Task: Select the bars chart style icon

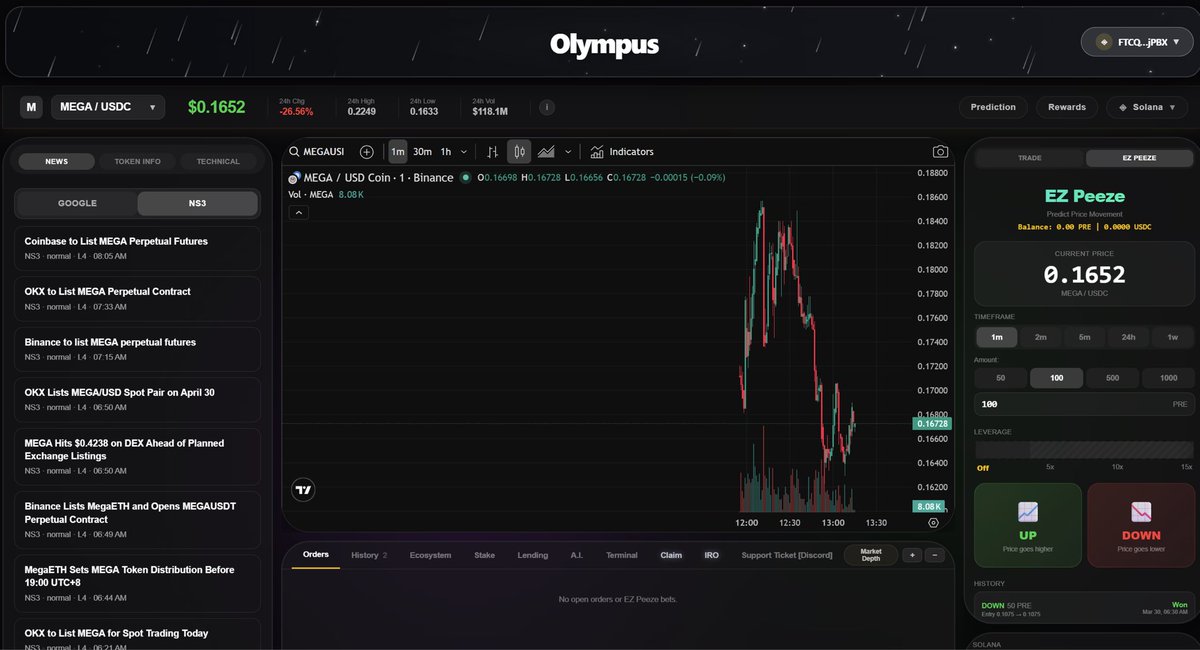Action: point(492,152)
